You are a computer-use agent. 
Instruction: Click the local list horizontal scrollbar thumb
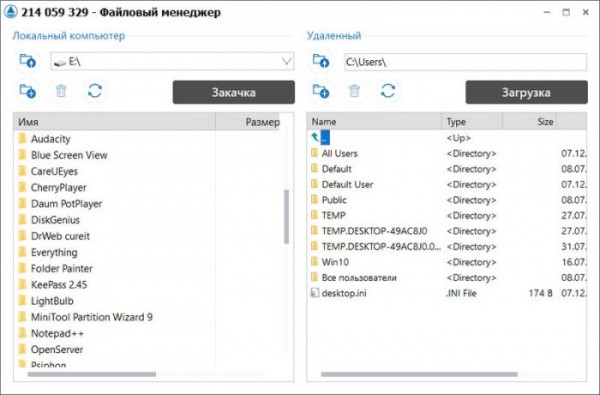92,374
